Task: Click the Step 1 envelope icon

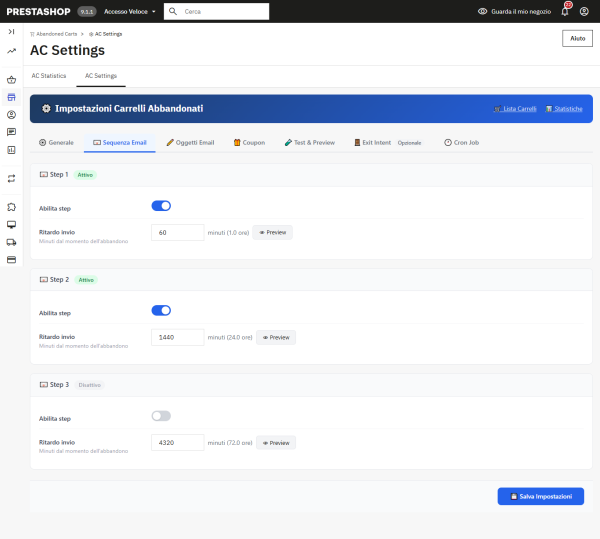Action: coord(44,174)
